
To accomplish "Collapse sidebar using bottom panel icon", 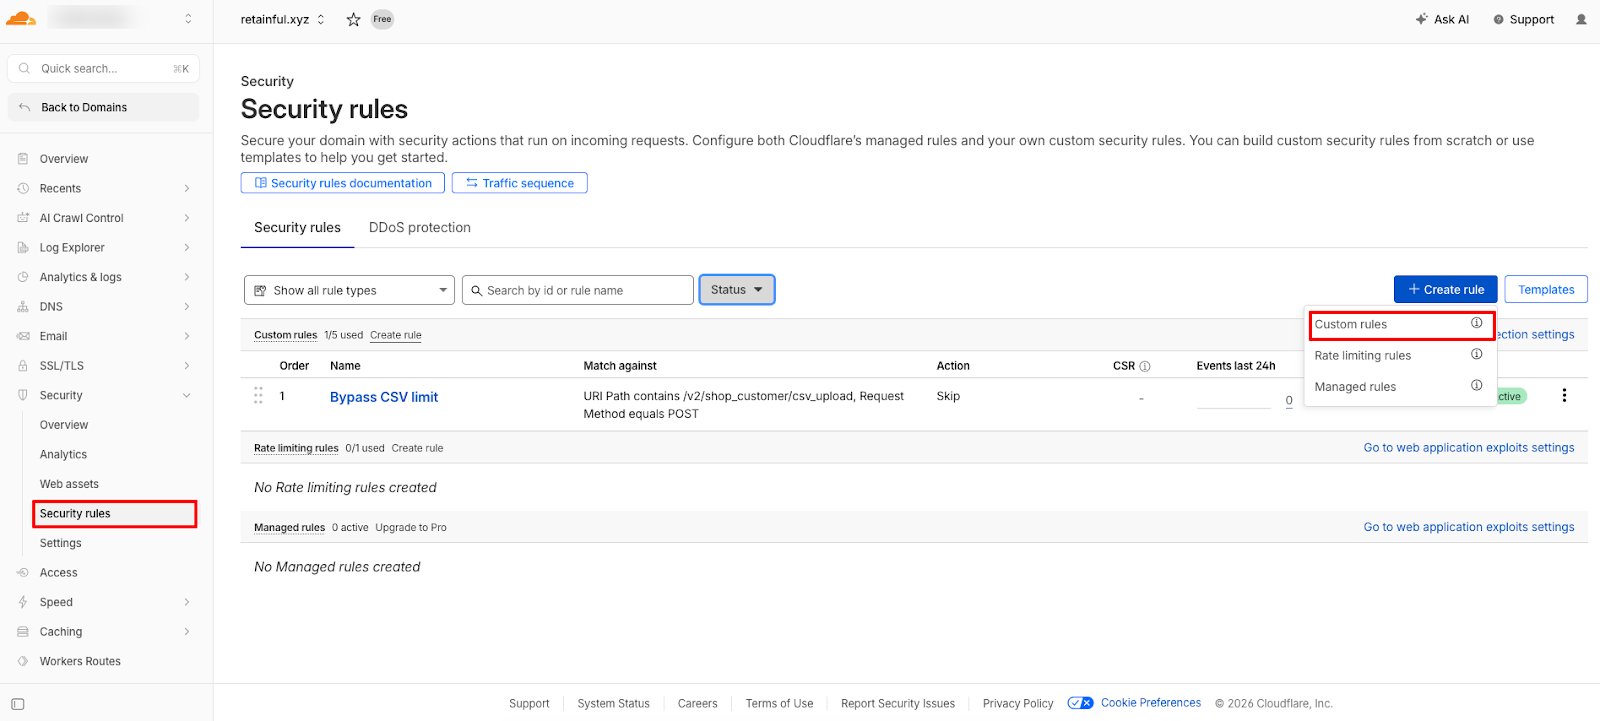I will 17,704.
